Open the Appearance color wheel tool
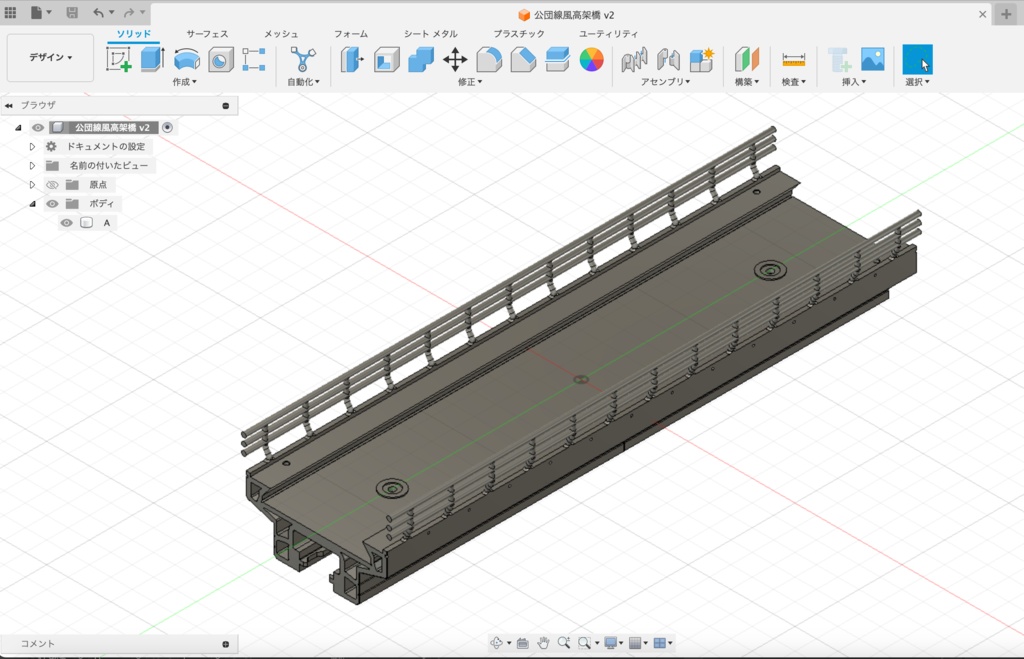 592,60
